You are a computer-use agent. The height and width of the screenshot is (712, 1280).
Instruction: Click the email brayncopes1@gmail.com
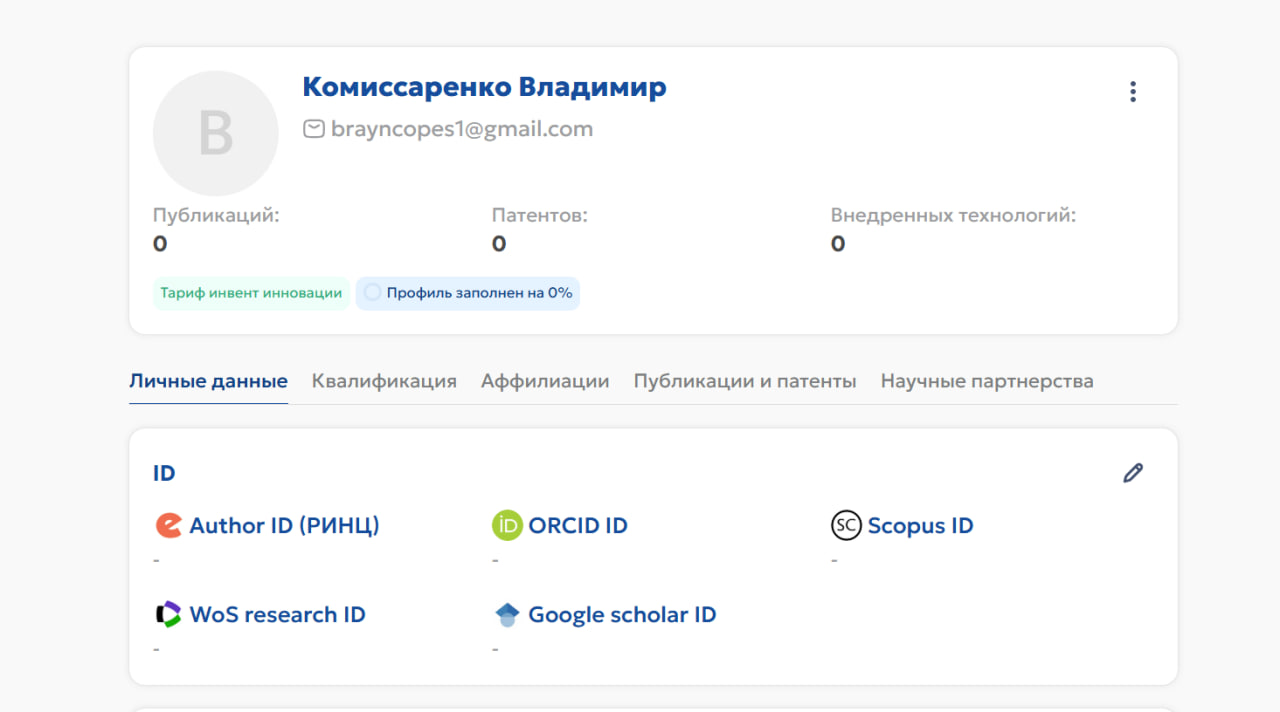(x=461, y=129)
